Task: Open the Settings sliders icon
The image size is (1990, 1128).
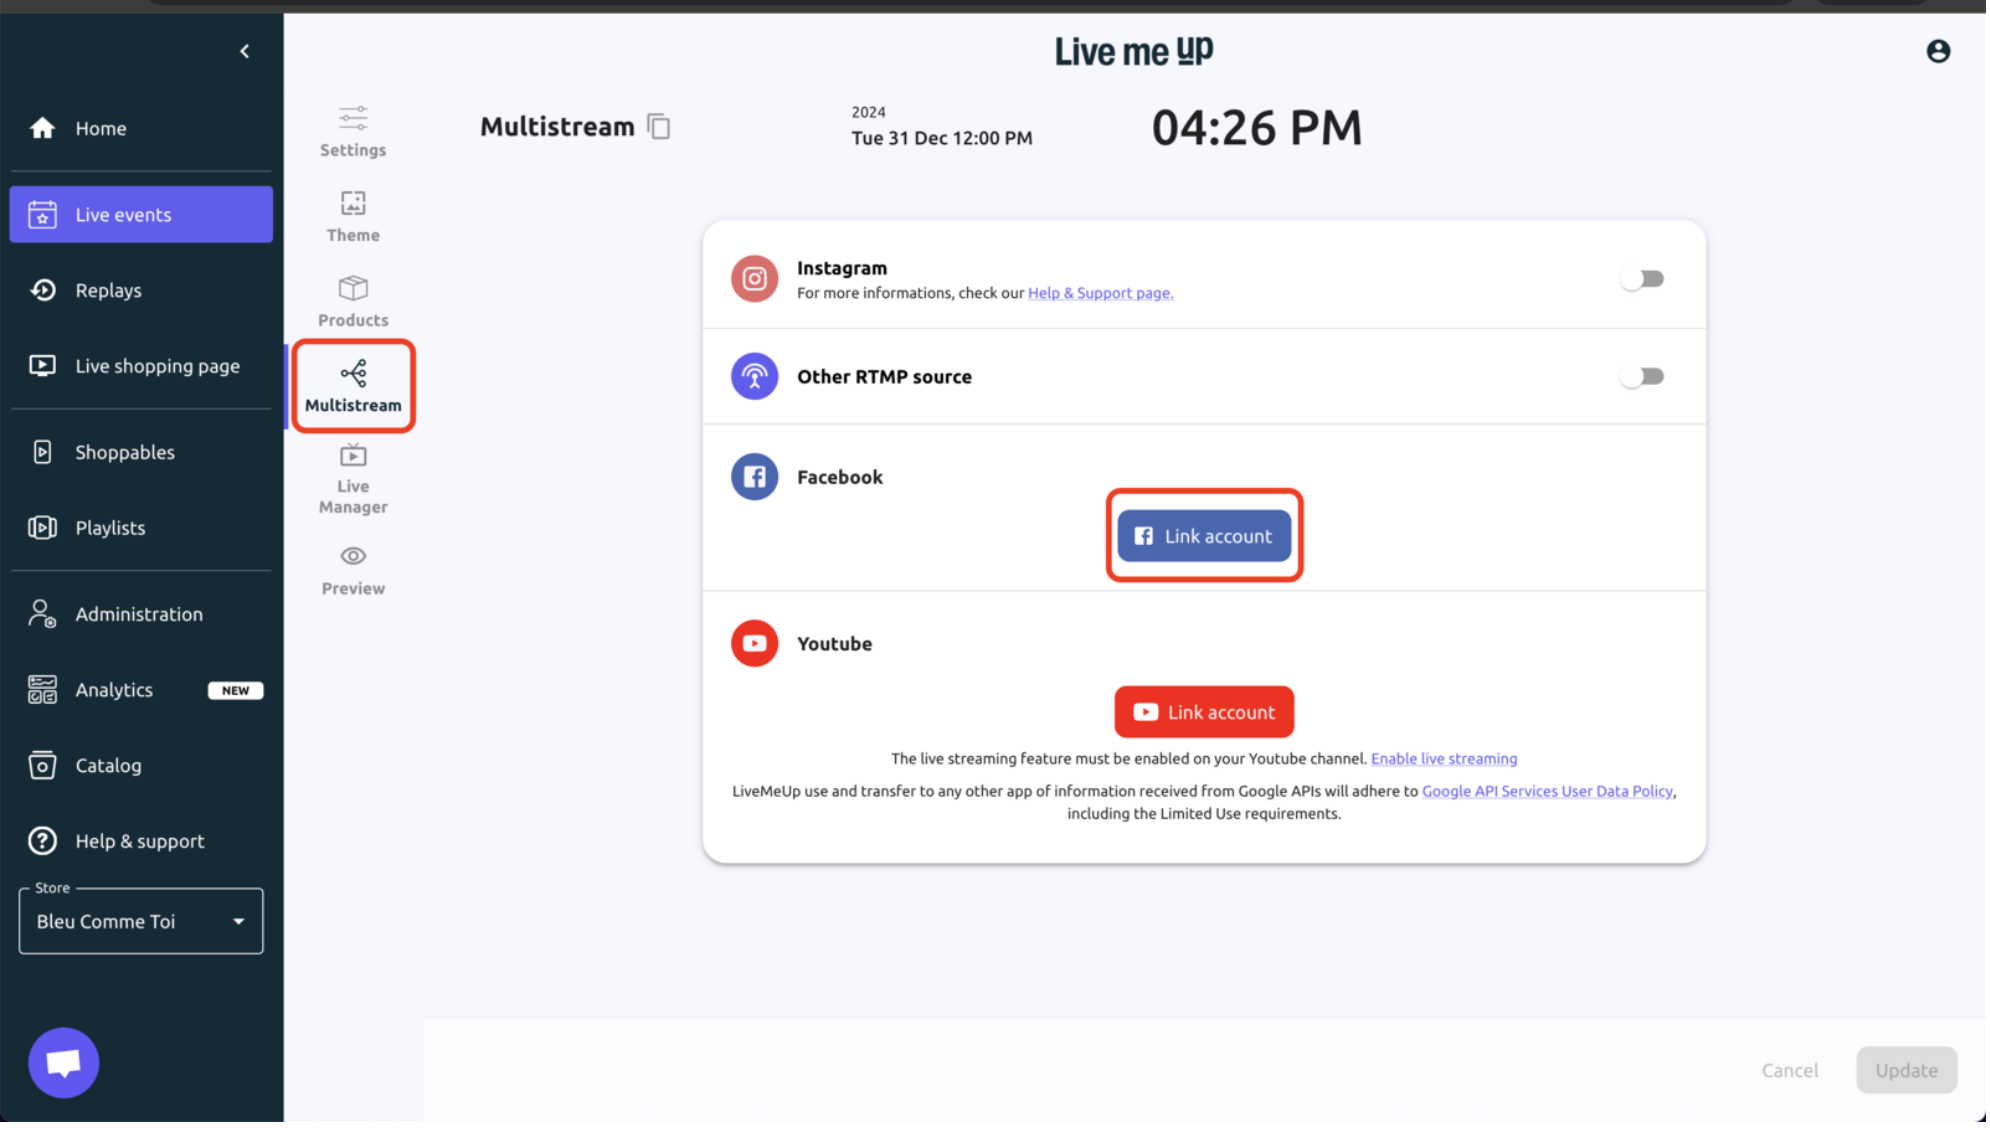Action: coord(353,119)
